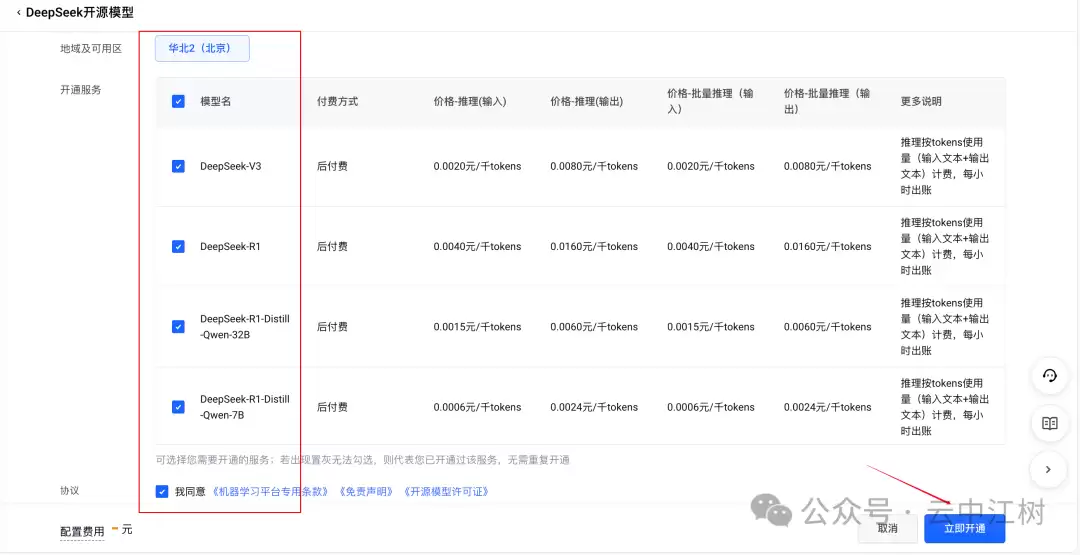This screenshot has height=555, width=1080.
Task: Click DeepSeek-R1 output price 0.0160元/千tokens
Action: [x=594, y=247]
